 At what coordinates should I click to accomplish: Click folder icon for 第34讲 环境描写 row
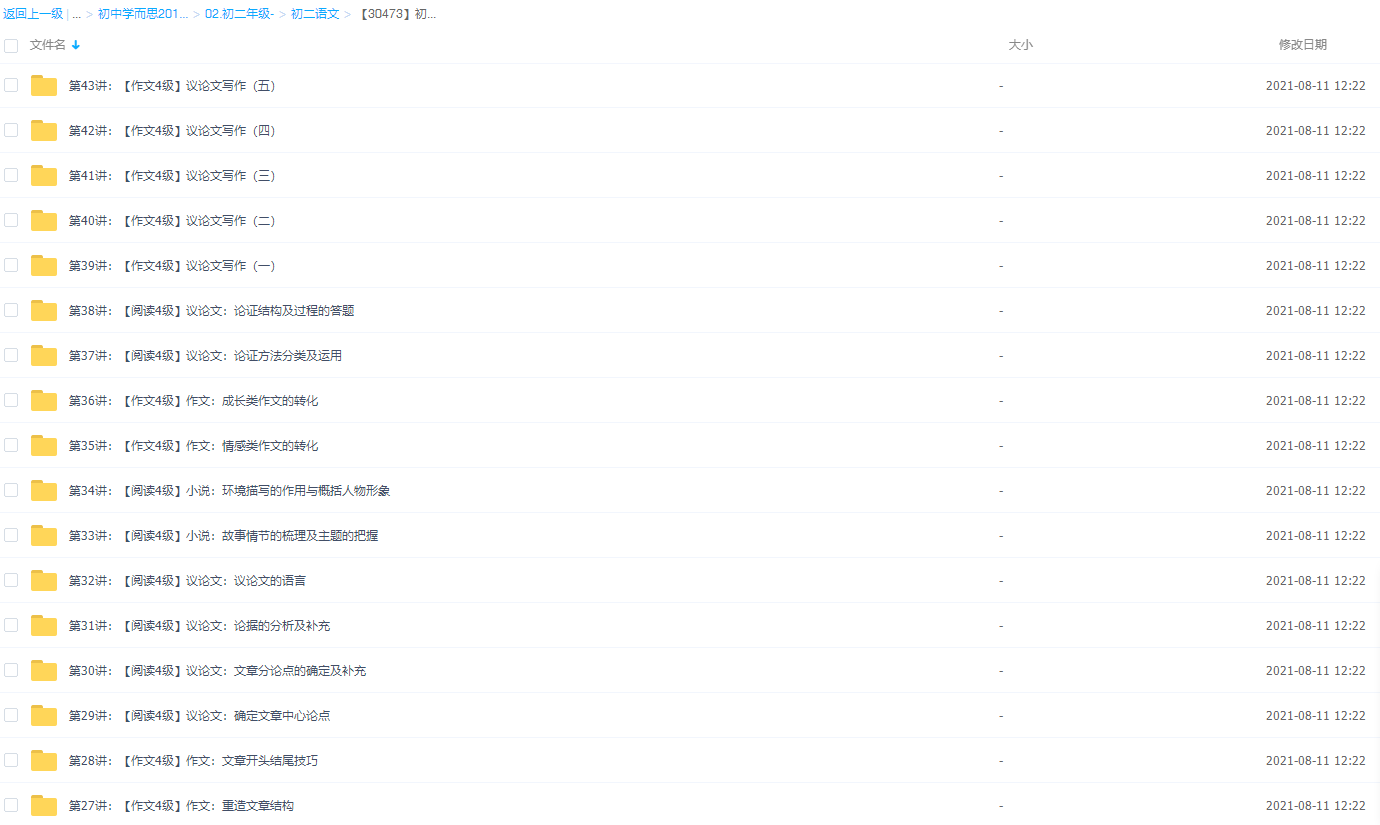pos(43,490)
